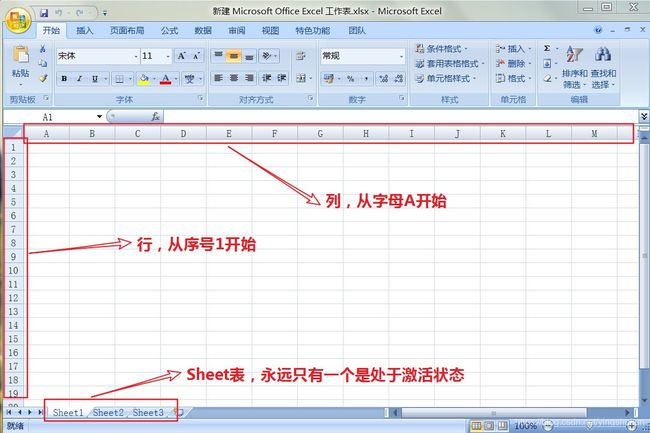Image resolution: width=650 pixels, height=433 pixels.
Task: Switch to 插入 ribbon tab
Action: [85, 30]
